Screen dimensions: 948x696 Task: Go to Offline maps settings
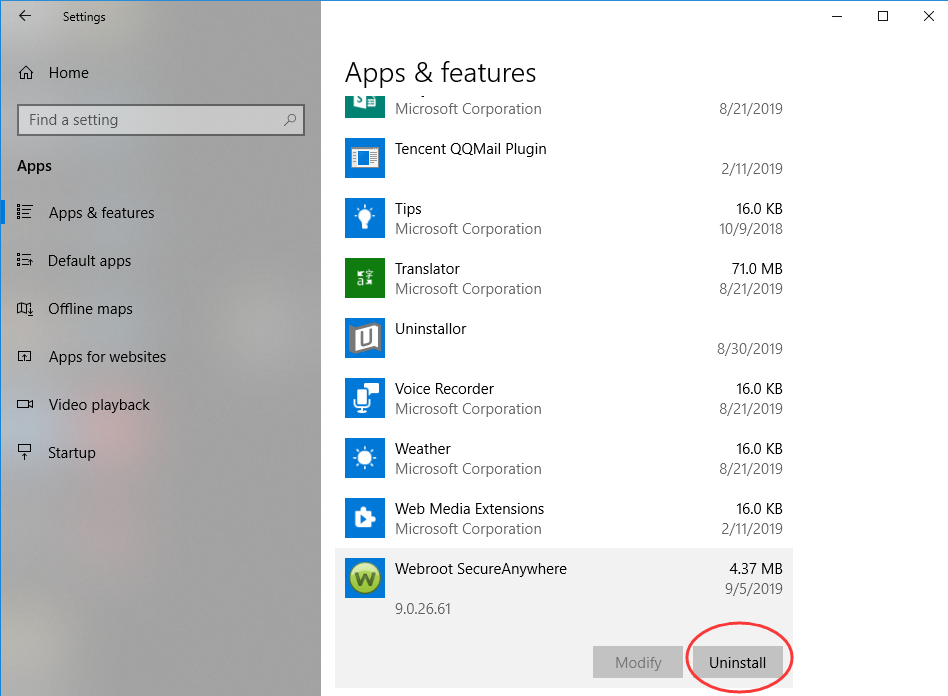[90, 308]
